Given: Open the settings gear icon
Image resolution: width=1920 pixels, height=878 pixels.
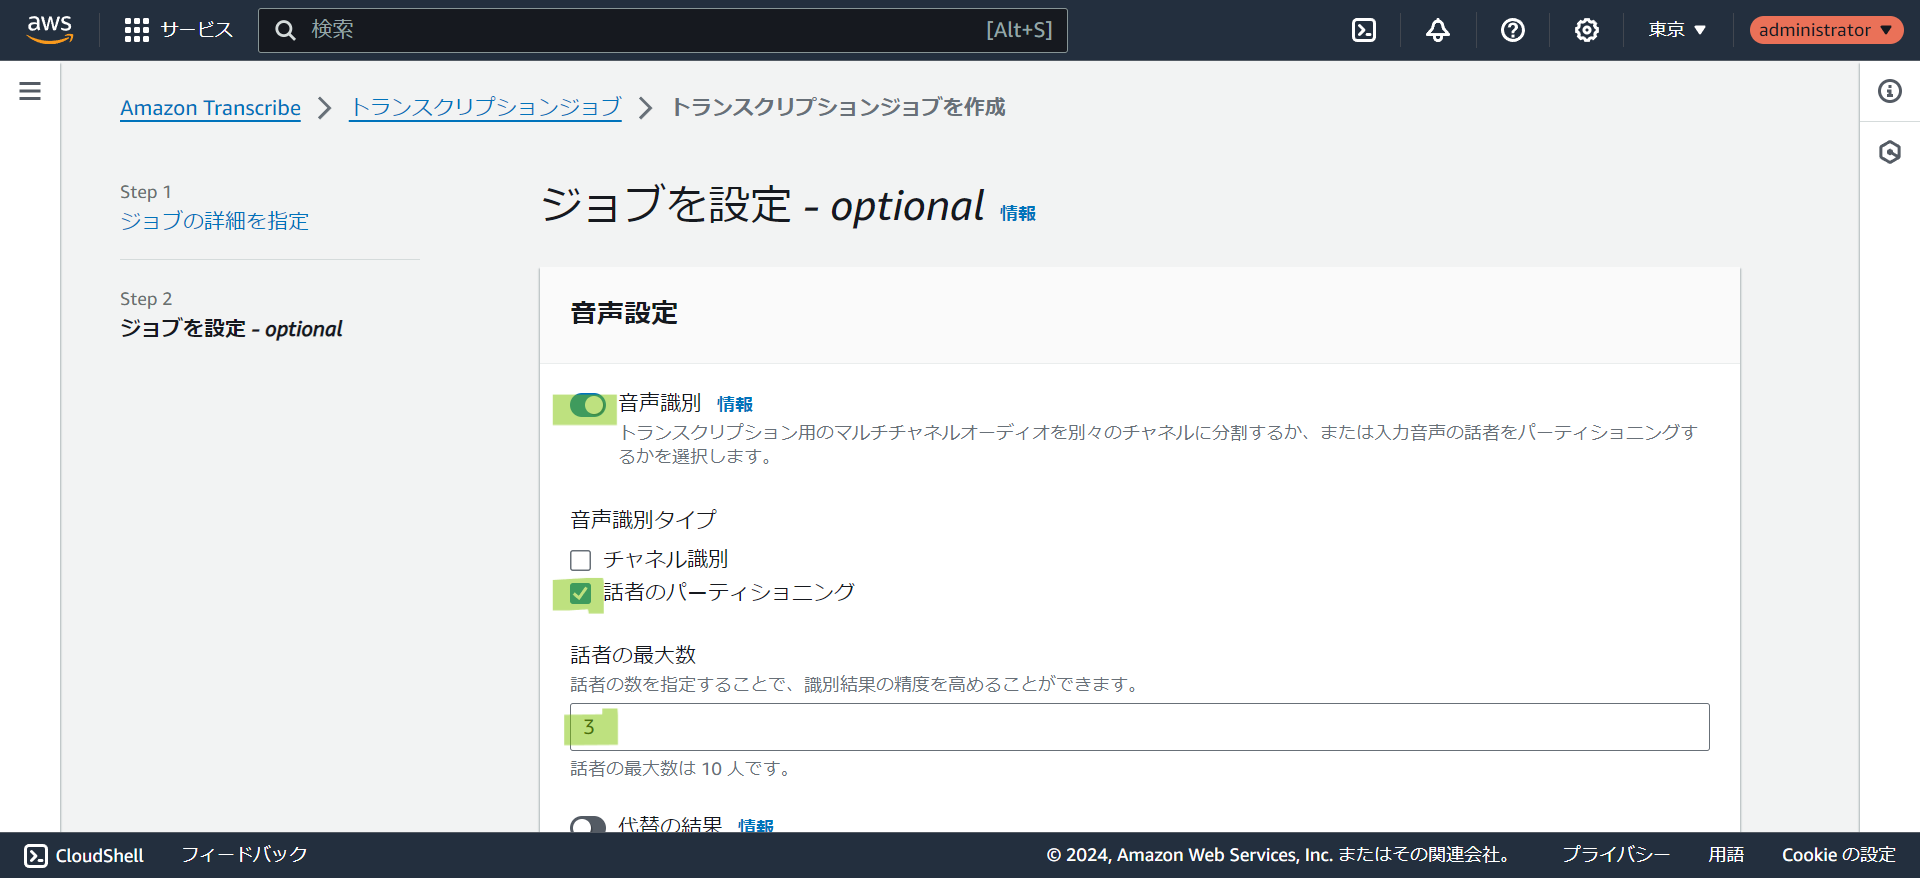Looking at the screenshot, I should [x=1586, y=30].
